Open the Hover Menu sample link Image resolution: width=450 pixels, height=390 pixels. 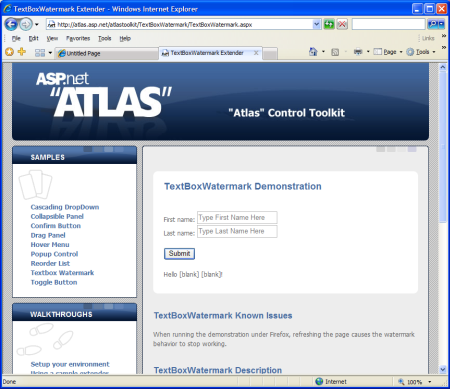(x=50, y=244)
